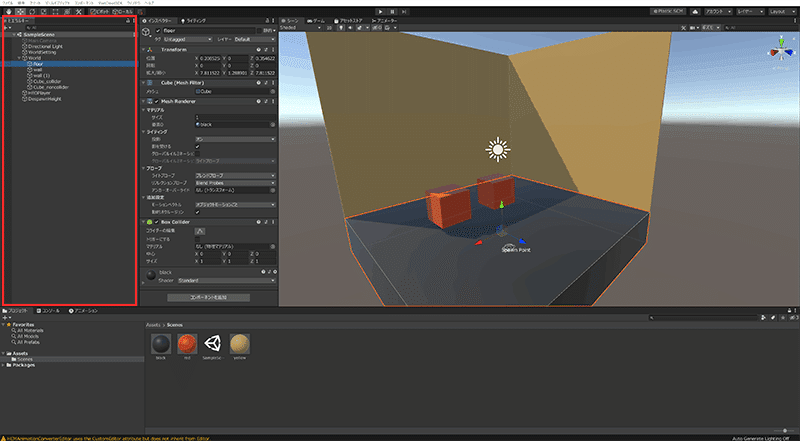The image size is (800, 441).
Task: Select the combined Transform tool
Action: 67,11
